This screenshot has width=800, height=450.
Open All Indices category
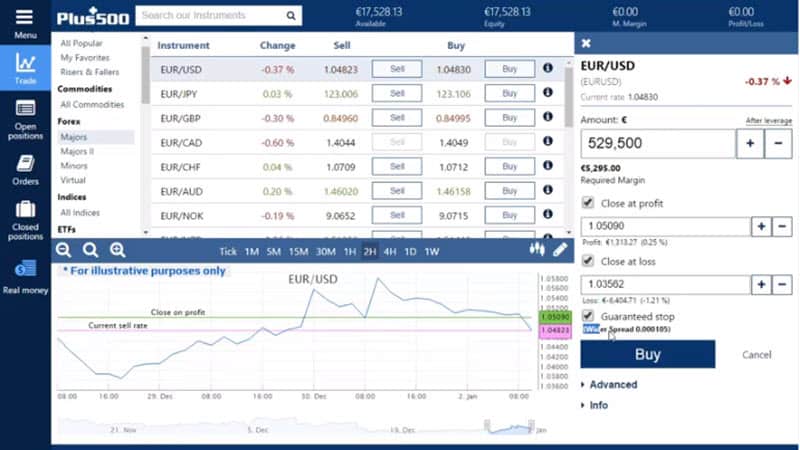(x=80, y=213)
